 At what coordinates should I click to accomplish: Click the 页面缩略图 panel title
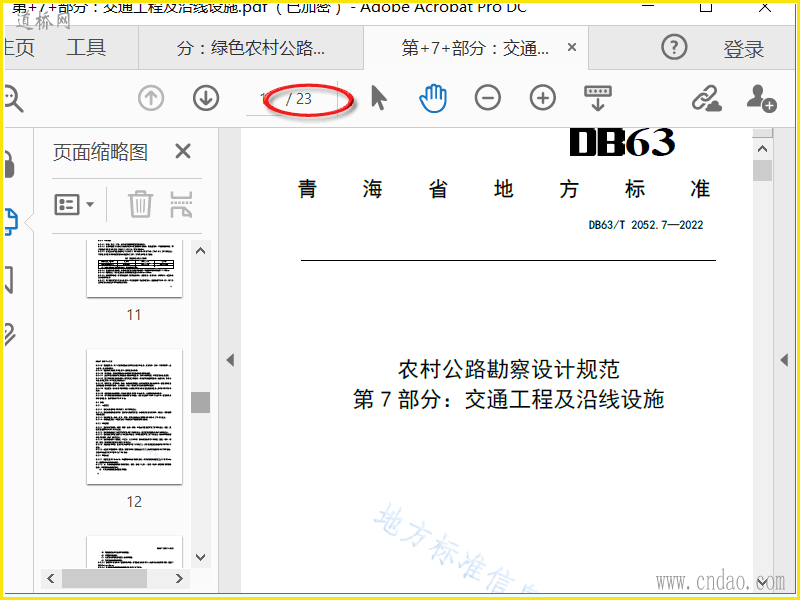pos(101,152)
